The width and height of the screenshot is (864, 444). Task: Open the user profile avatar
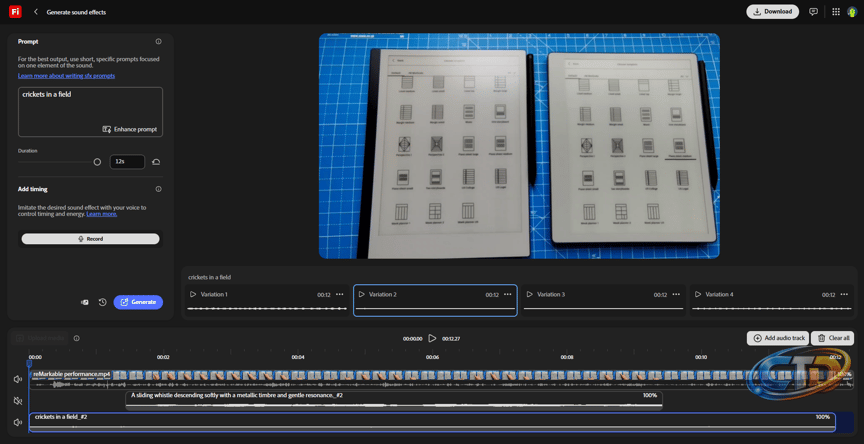click(x=852, y=12)
